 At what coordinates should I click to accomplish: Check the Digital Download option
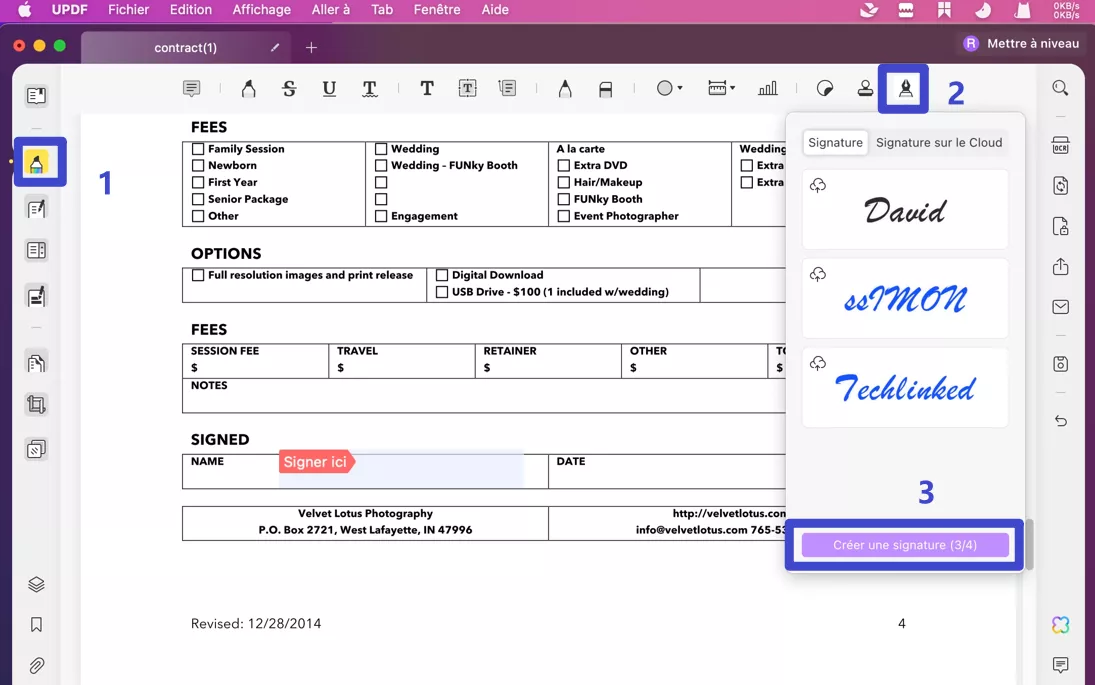(x=442, y=274)
